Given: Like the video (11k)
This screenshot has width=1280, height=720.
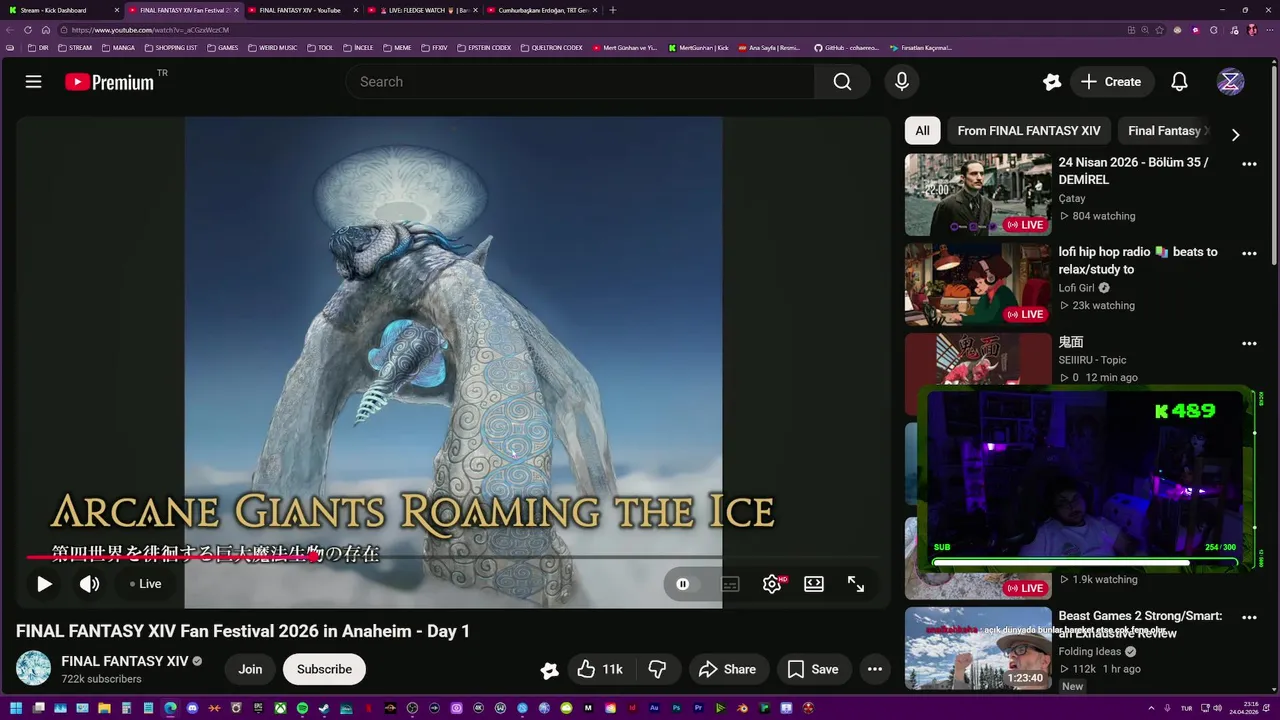Looking at the screenshot, I should tap(601, 669).
